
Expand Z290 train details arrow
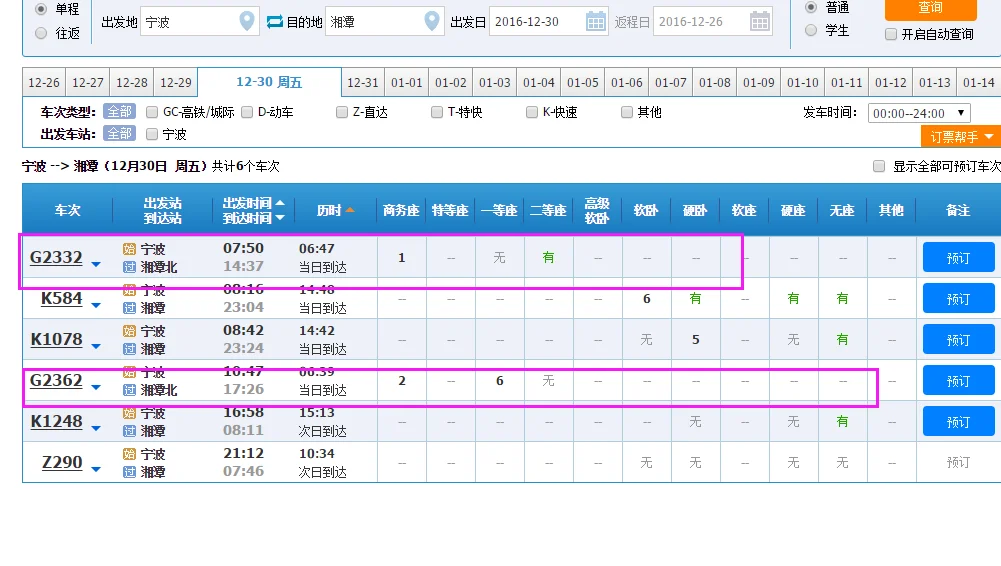point(96,469)
